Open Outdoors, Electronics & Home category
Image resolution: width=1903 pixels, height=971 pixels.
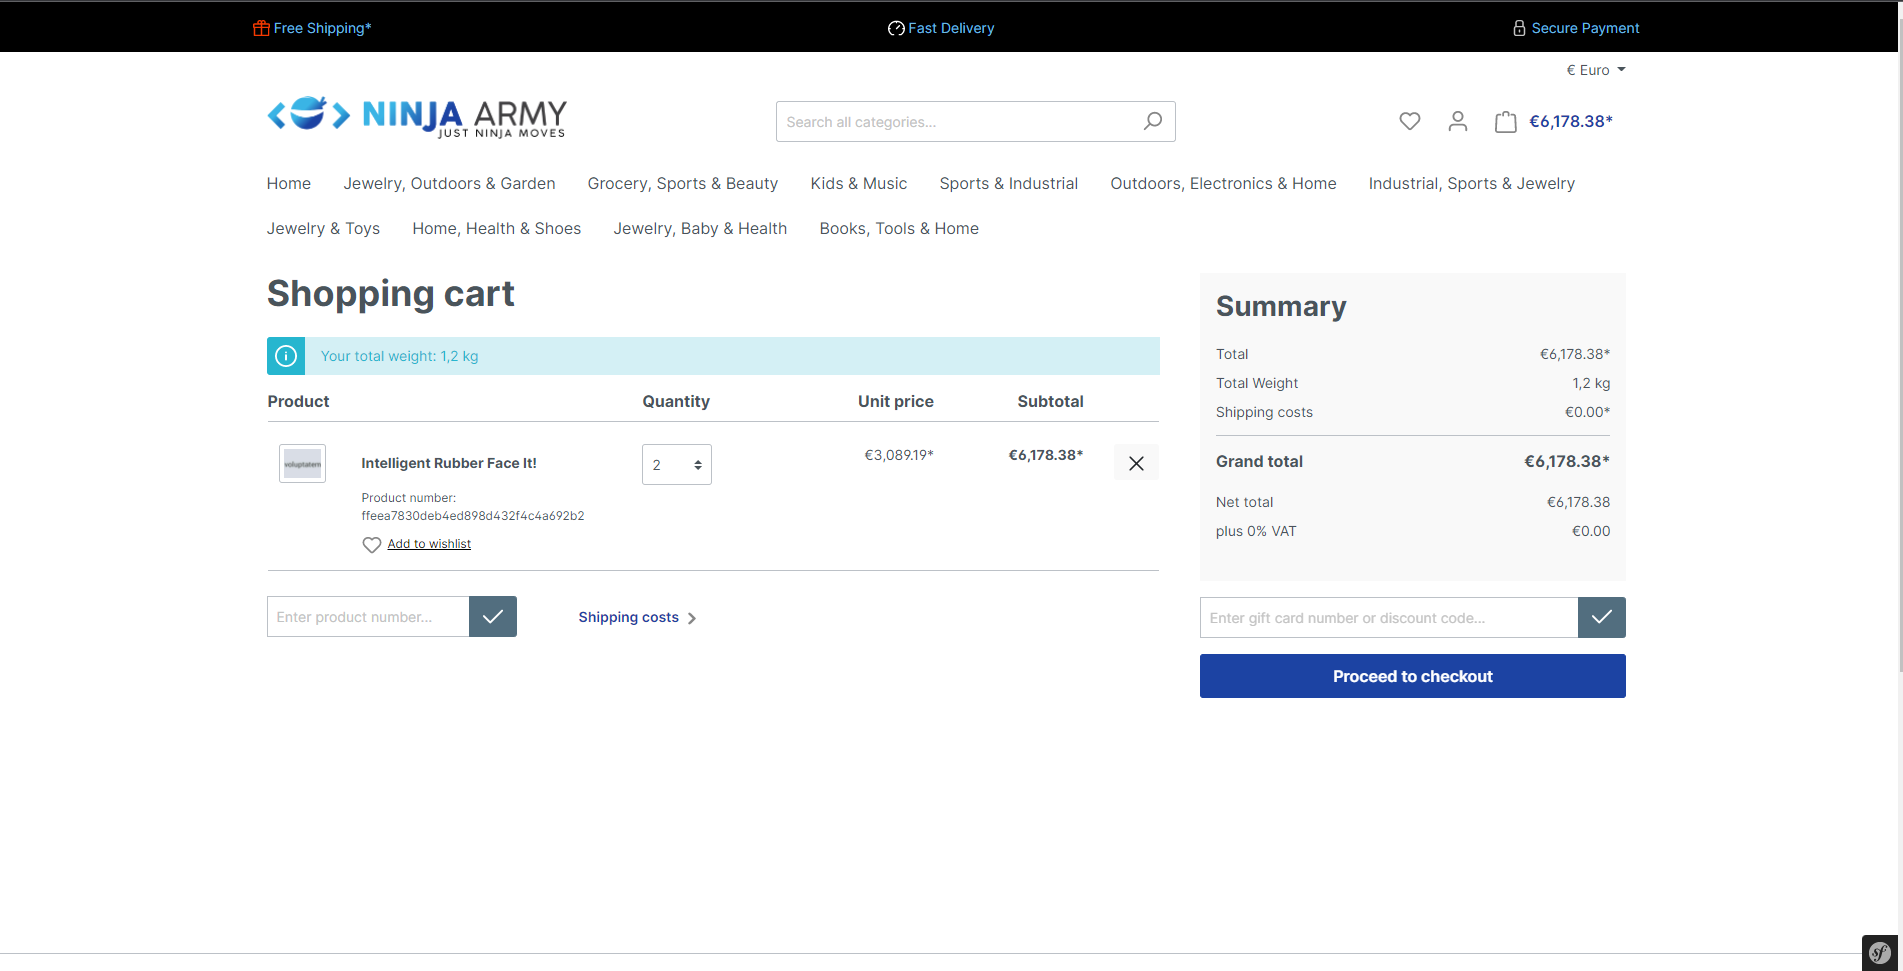(x=1223, y=184)
